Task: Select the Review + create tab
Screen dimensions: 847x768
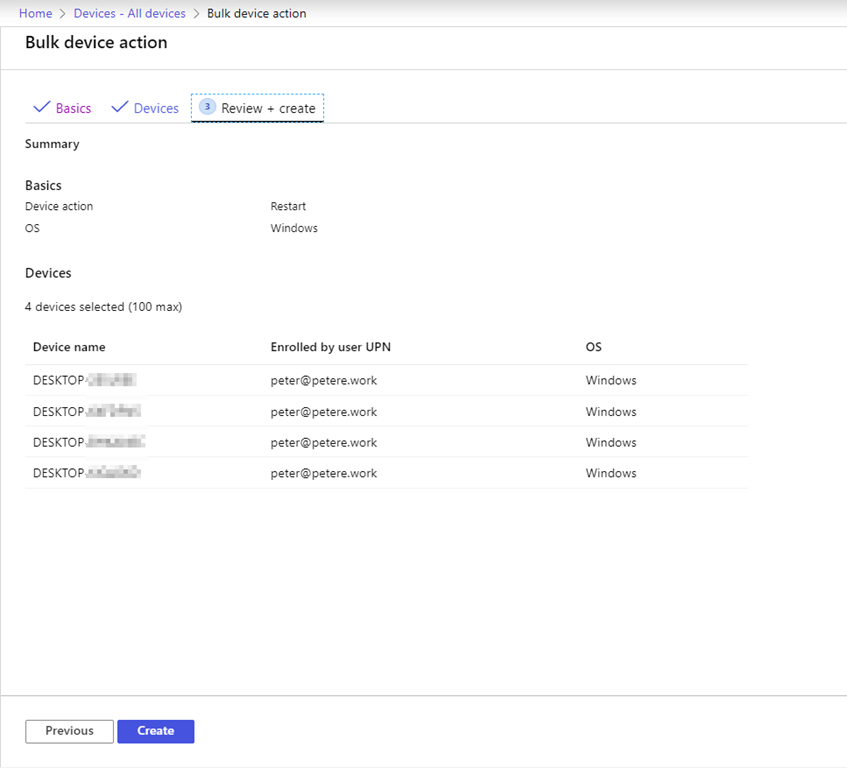Action: (x=268, y=108)
